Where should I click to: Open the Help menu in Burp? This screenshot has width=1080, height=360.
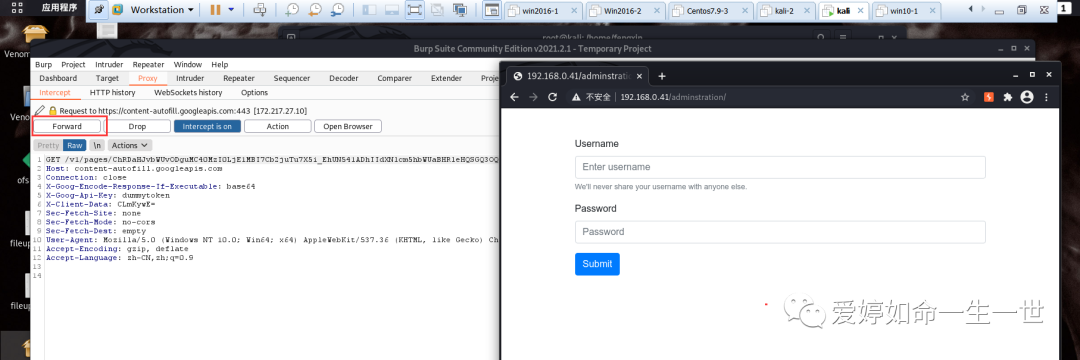tap(220, 65)
